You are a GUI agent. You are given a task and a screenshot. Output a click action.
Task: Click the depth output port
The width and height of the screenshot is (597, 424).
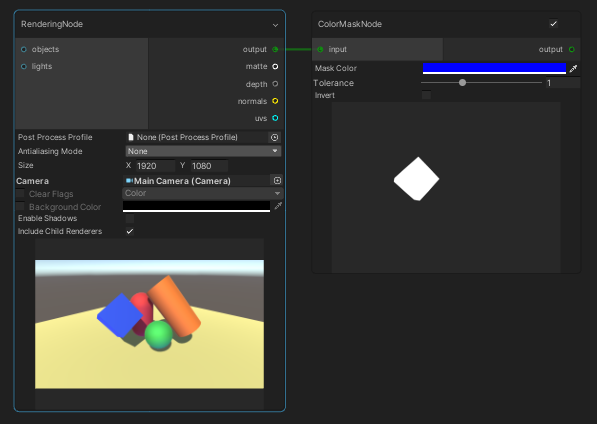coord(275,84)
